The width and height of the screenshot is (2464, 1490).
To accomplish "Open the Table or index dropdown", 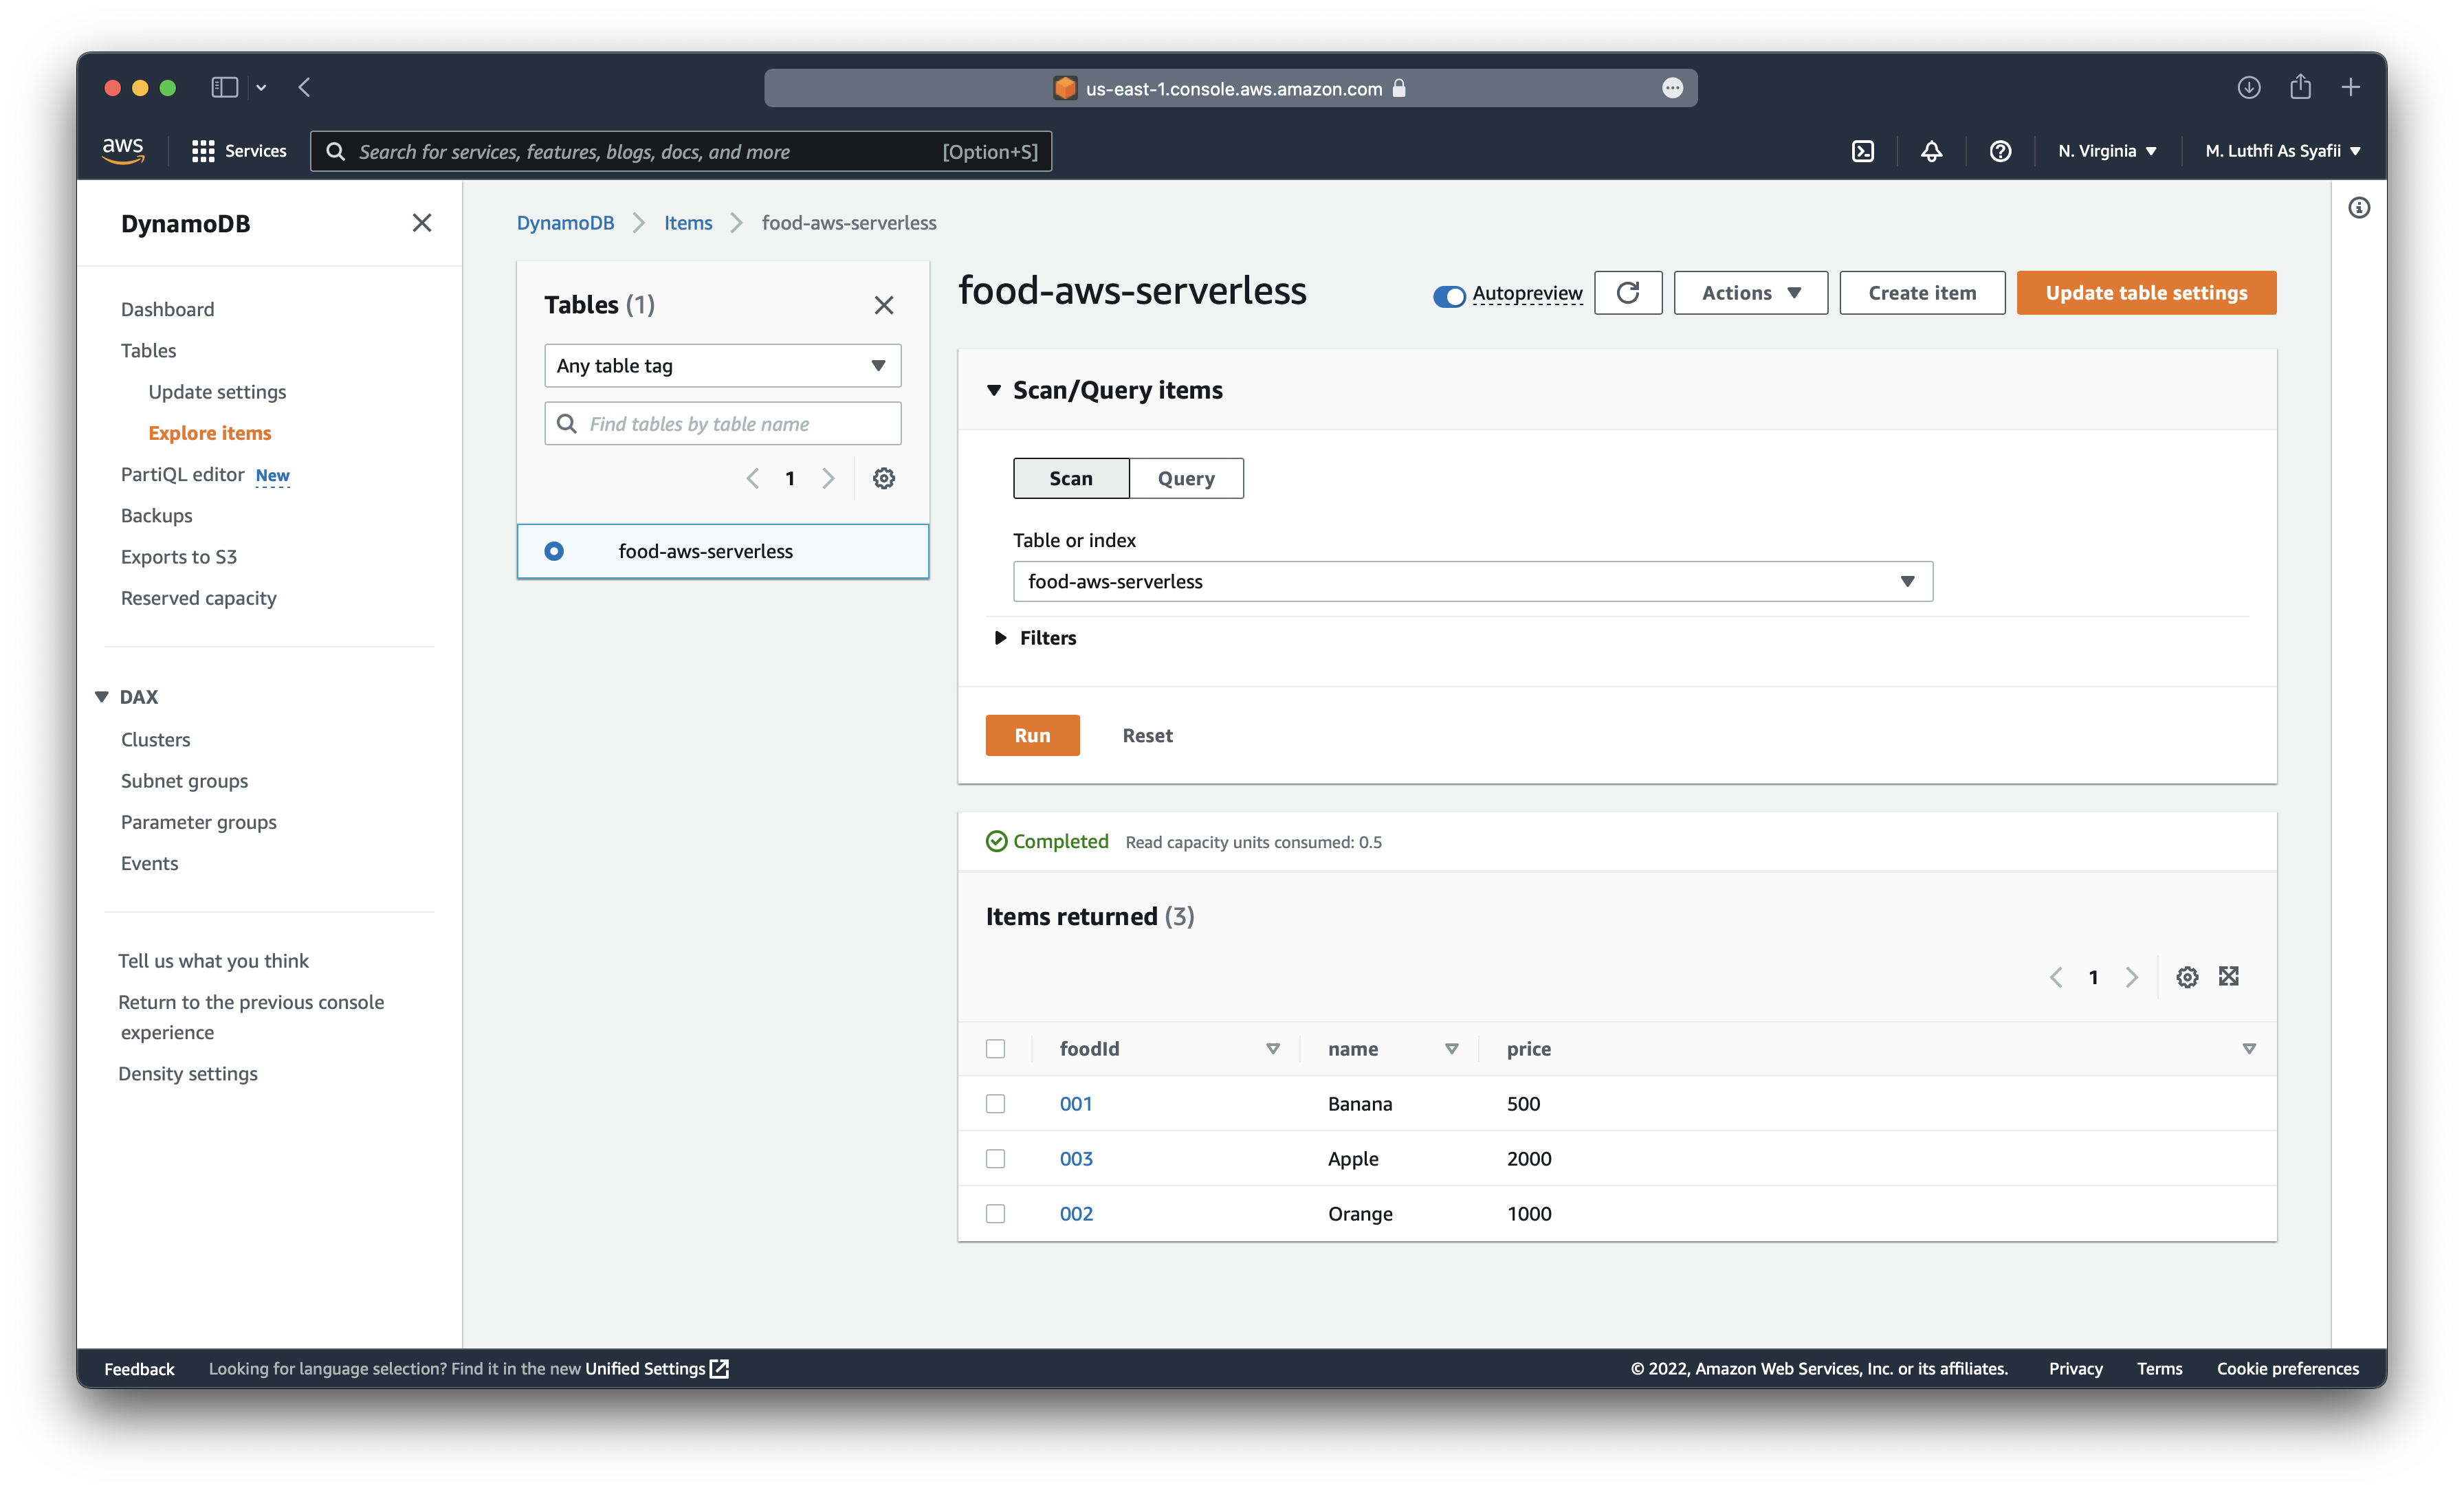I will (1472, 582).
